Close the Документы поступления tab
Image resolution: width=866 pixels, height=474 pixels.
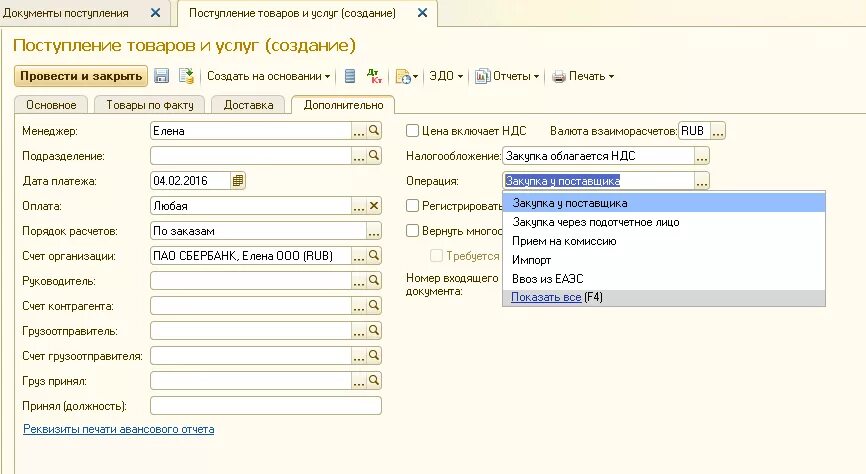(x=156, y=13)
